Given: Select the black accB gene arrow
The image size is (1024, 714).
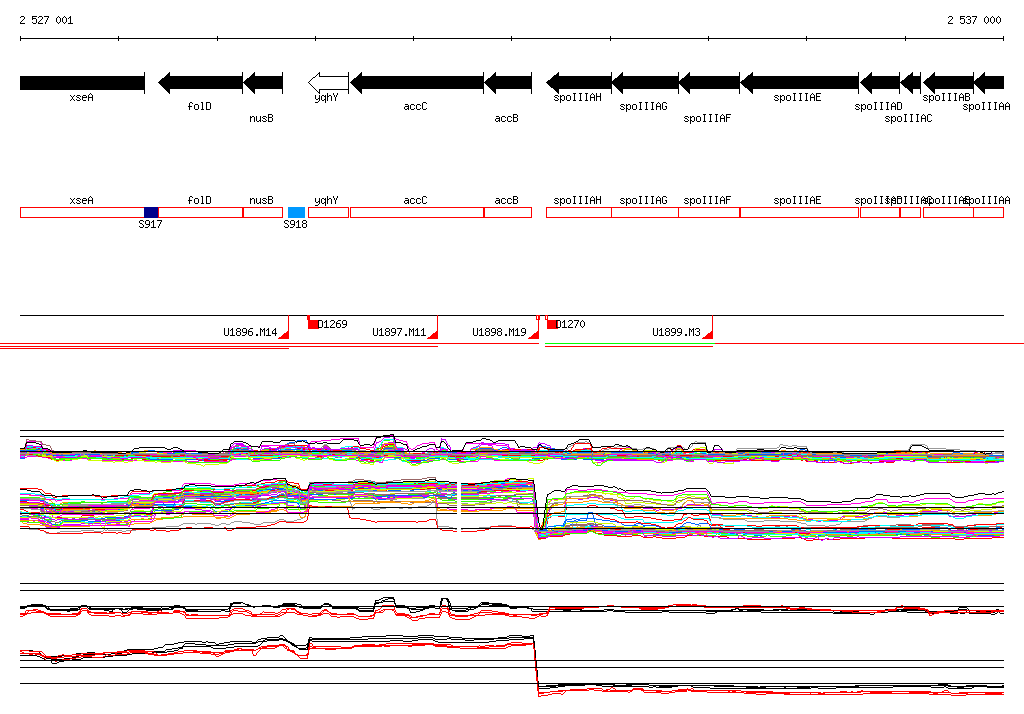Looking at the screenshot, I should click(x=508, y=82).
